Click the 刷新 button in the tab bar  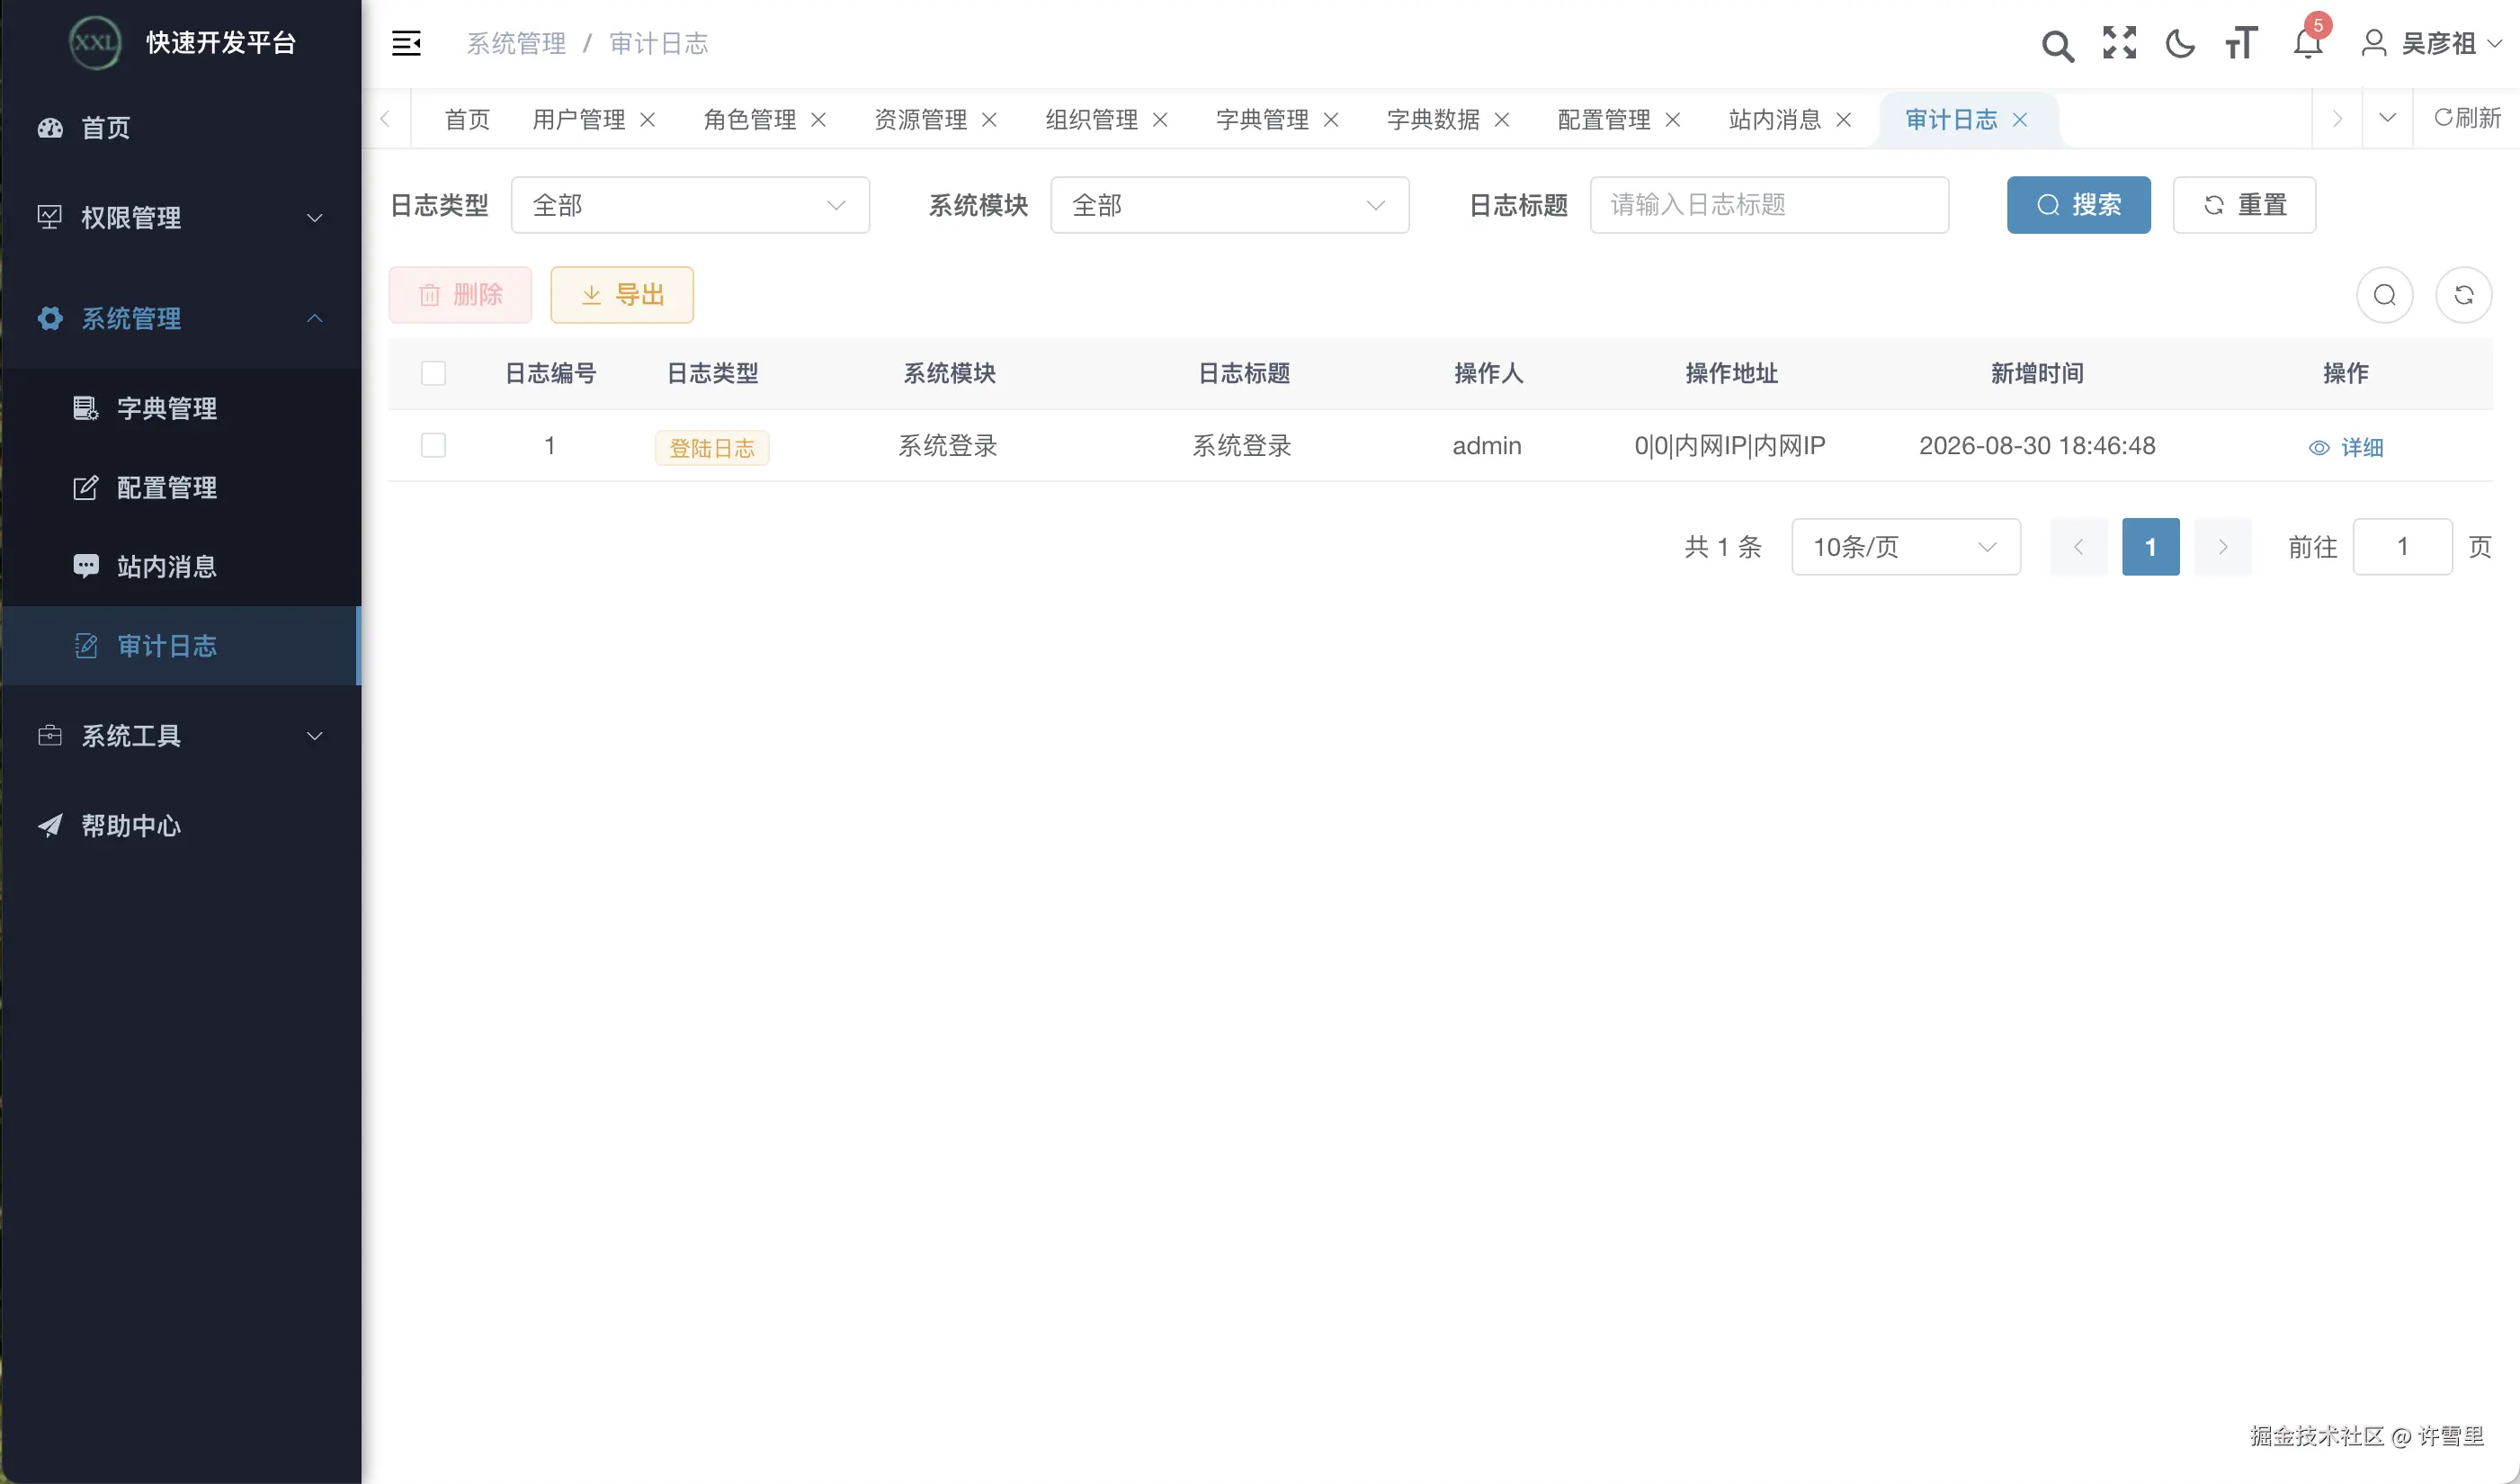(x=2467, y=119)
